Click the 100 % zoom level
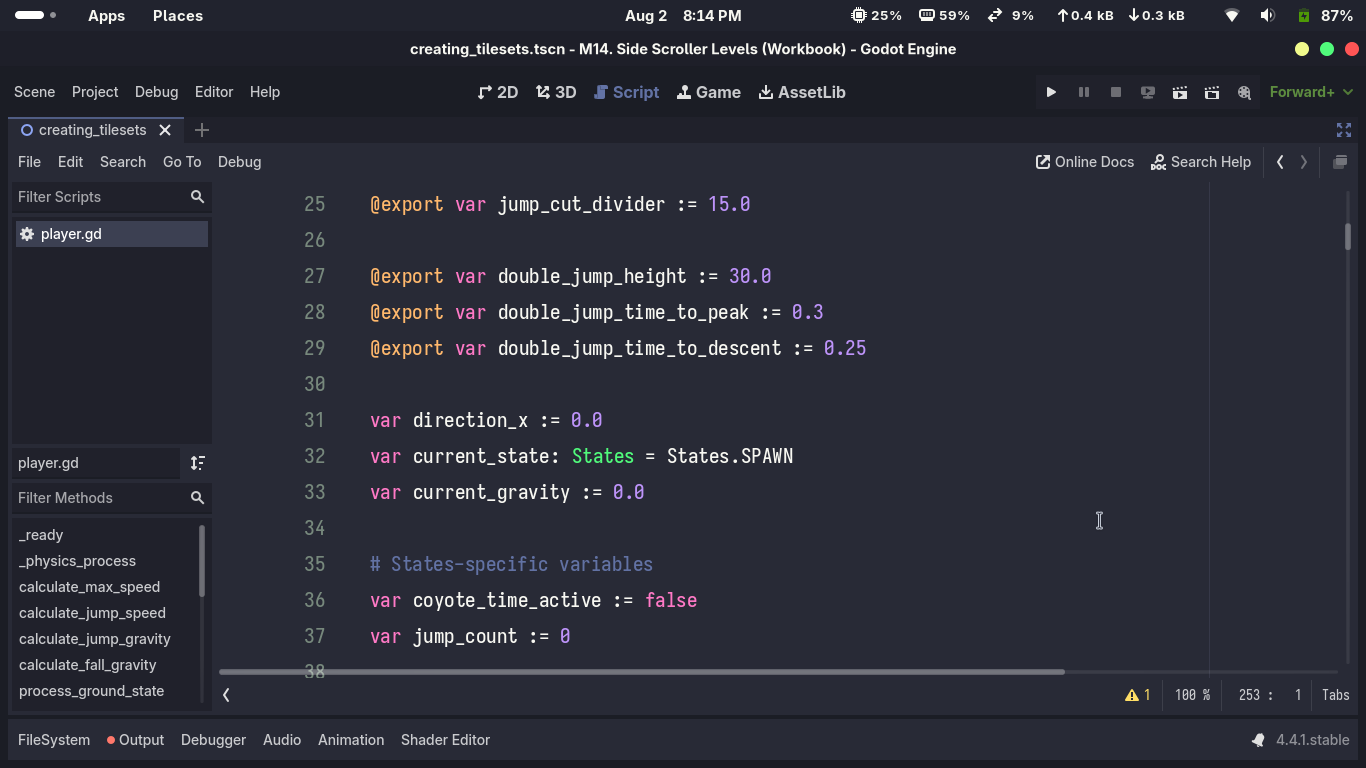This screenshot has height=768, width=1366. click(1192, 695)
